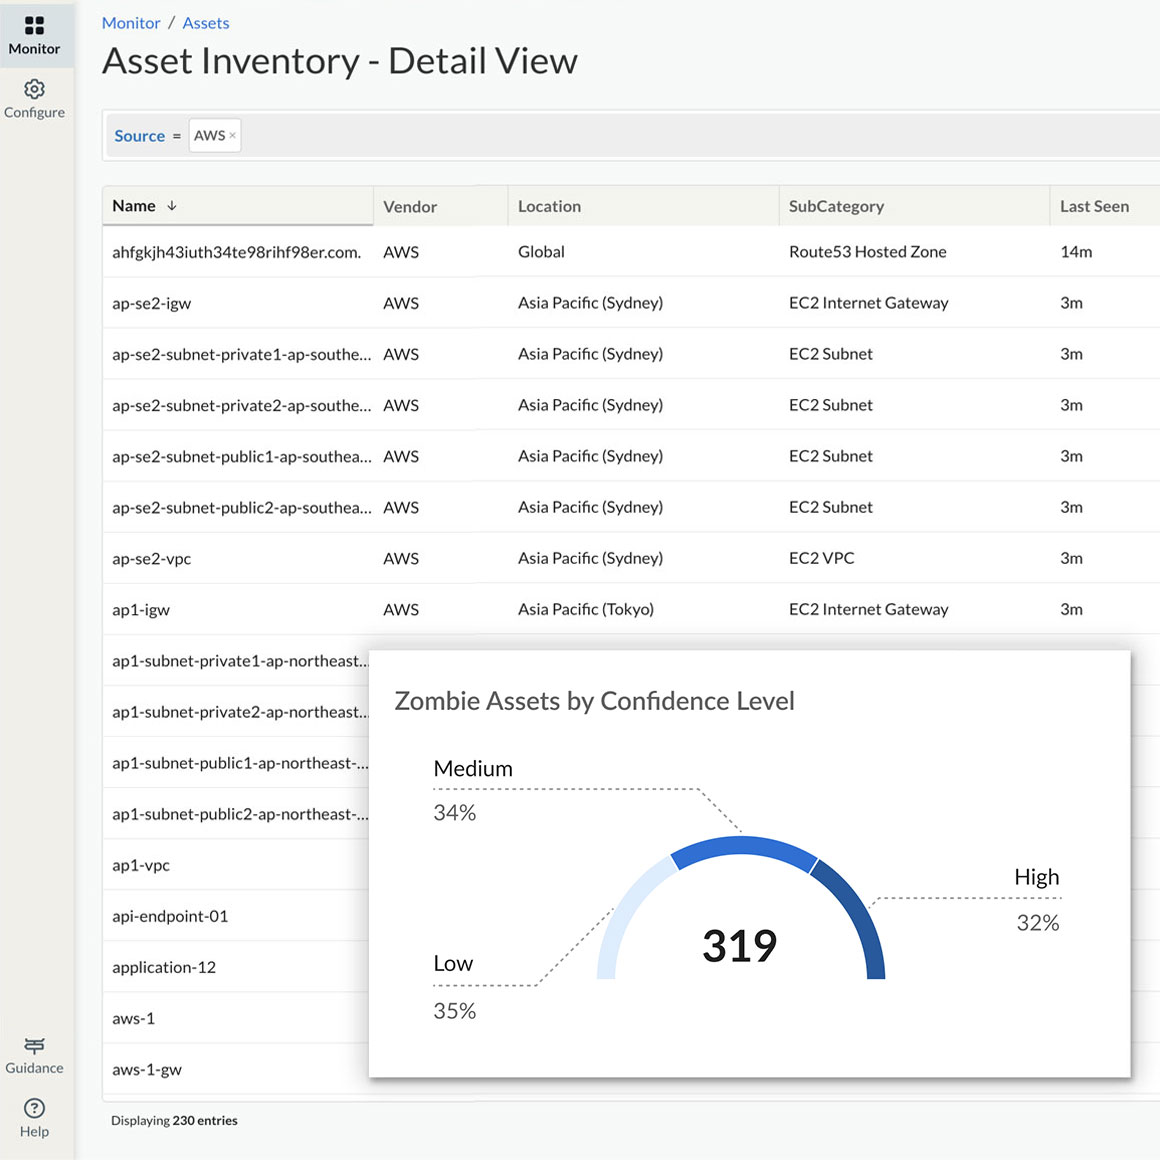Go to Assets breadcrumb link
The height and width of the screenshot is (1160, 1160).
coord(206,23)
